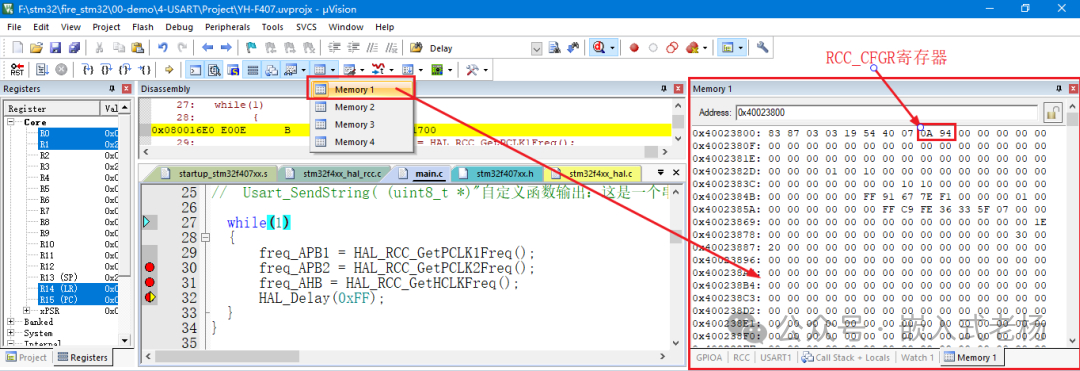Toggle the Registers Window icon
Screen dimensions: 1080x371
pos(253,70)
